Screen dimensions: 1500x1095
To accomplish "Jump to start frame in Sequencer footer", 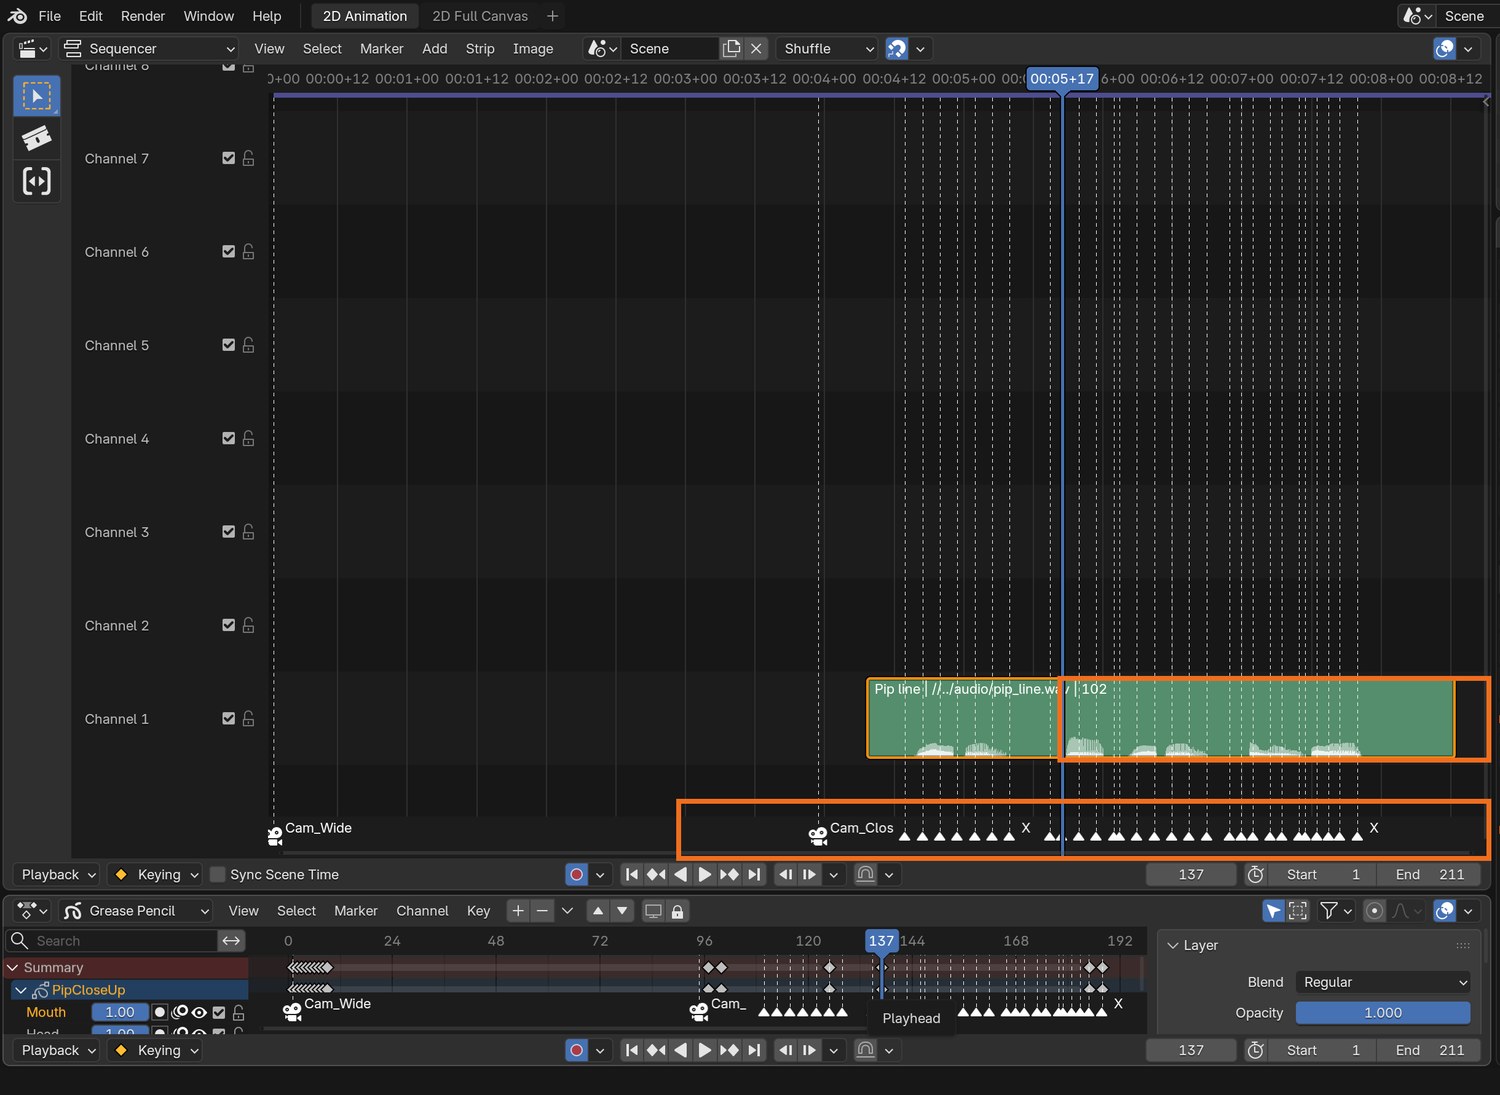I will (x=632, y=874).
